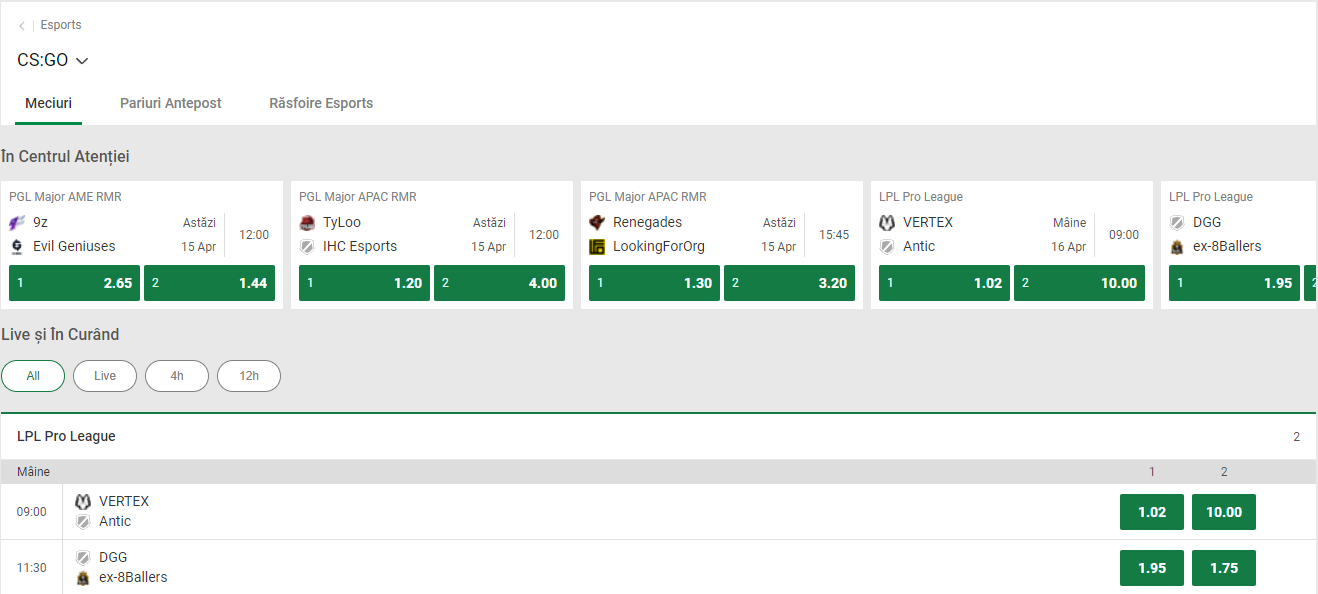Click the IHC Esports shield logo
Viewport: 1318px width, 594px height.
(307, 247)
